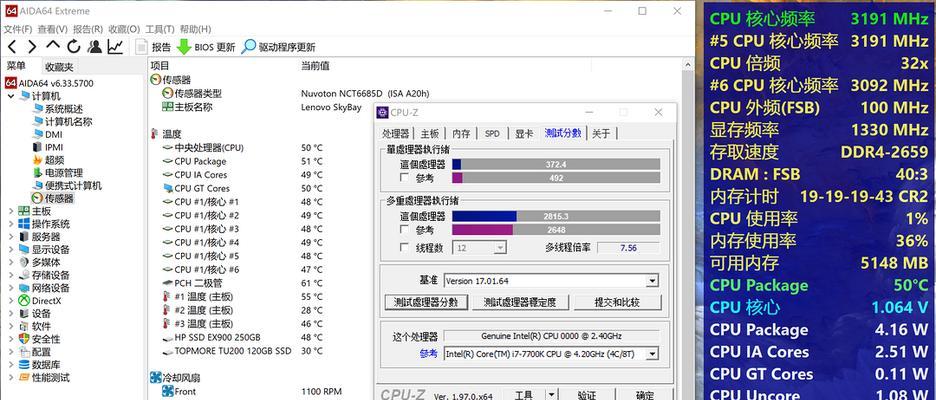Tick multi-thread 參考 checkbox in CPU-Z
Image resolution: width=936 pixels, height=400 pixels.
405,230
